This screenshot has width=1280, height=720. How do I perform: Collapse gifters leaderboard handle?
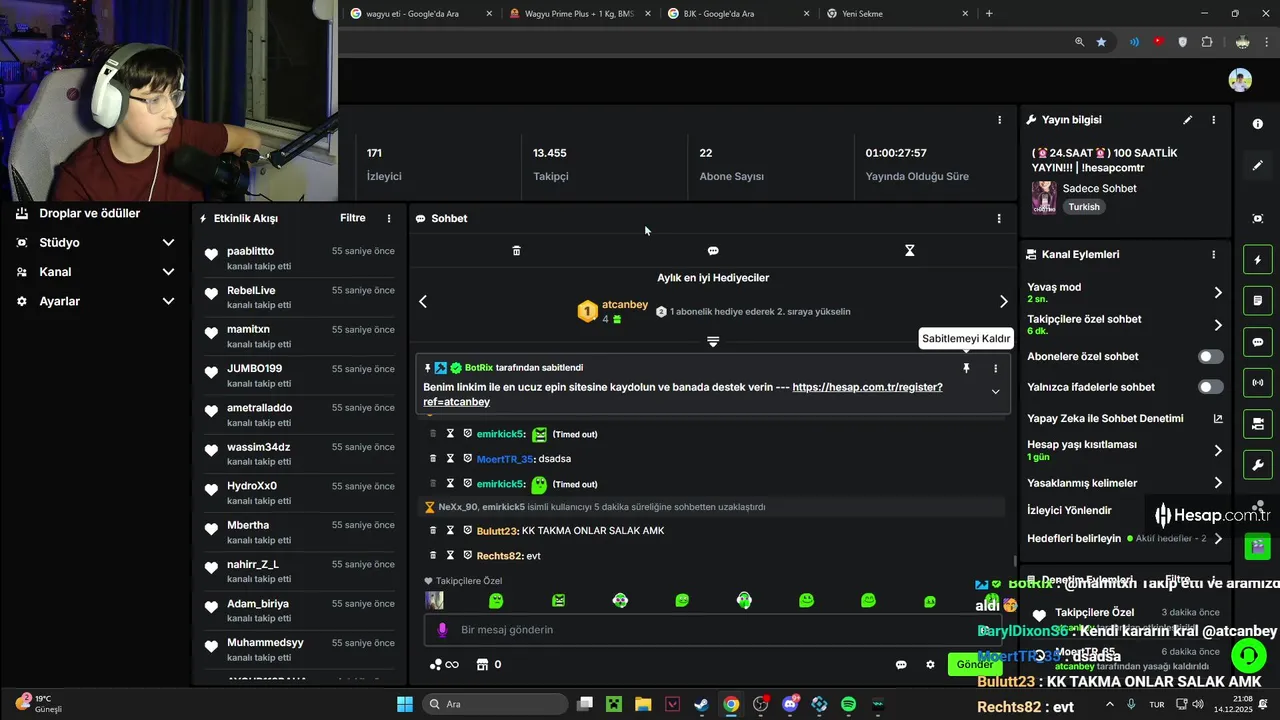713,342
